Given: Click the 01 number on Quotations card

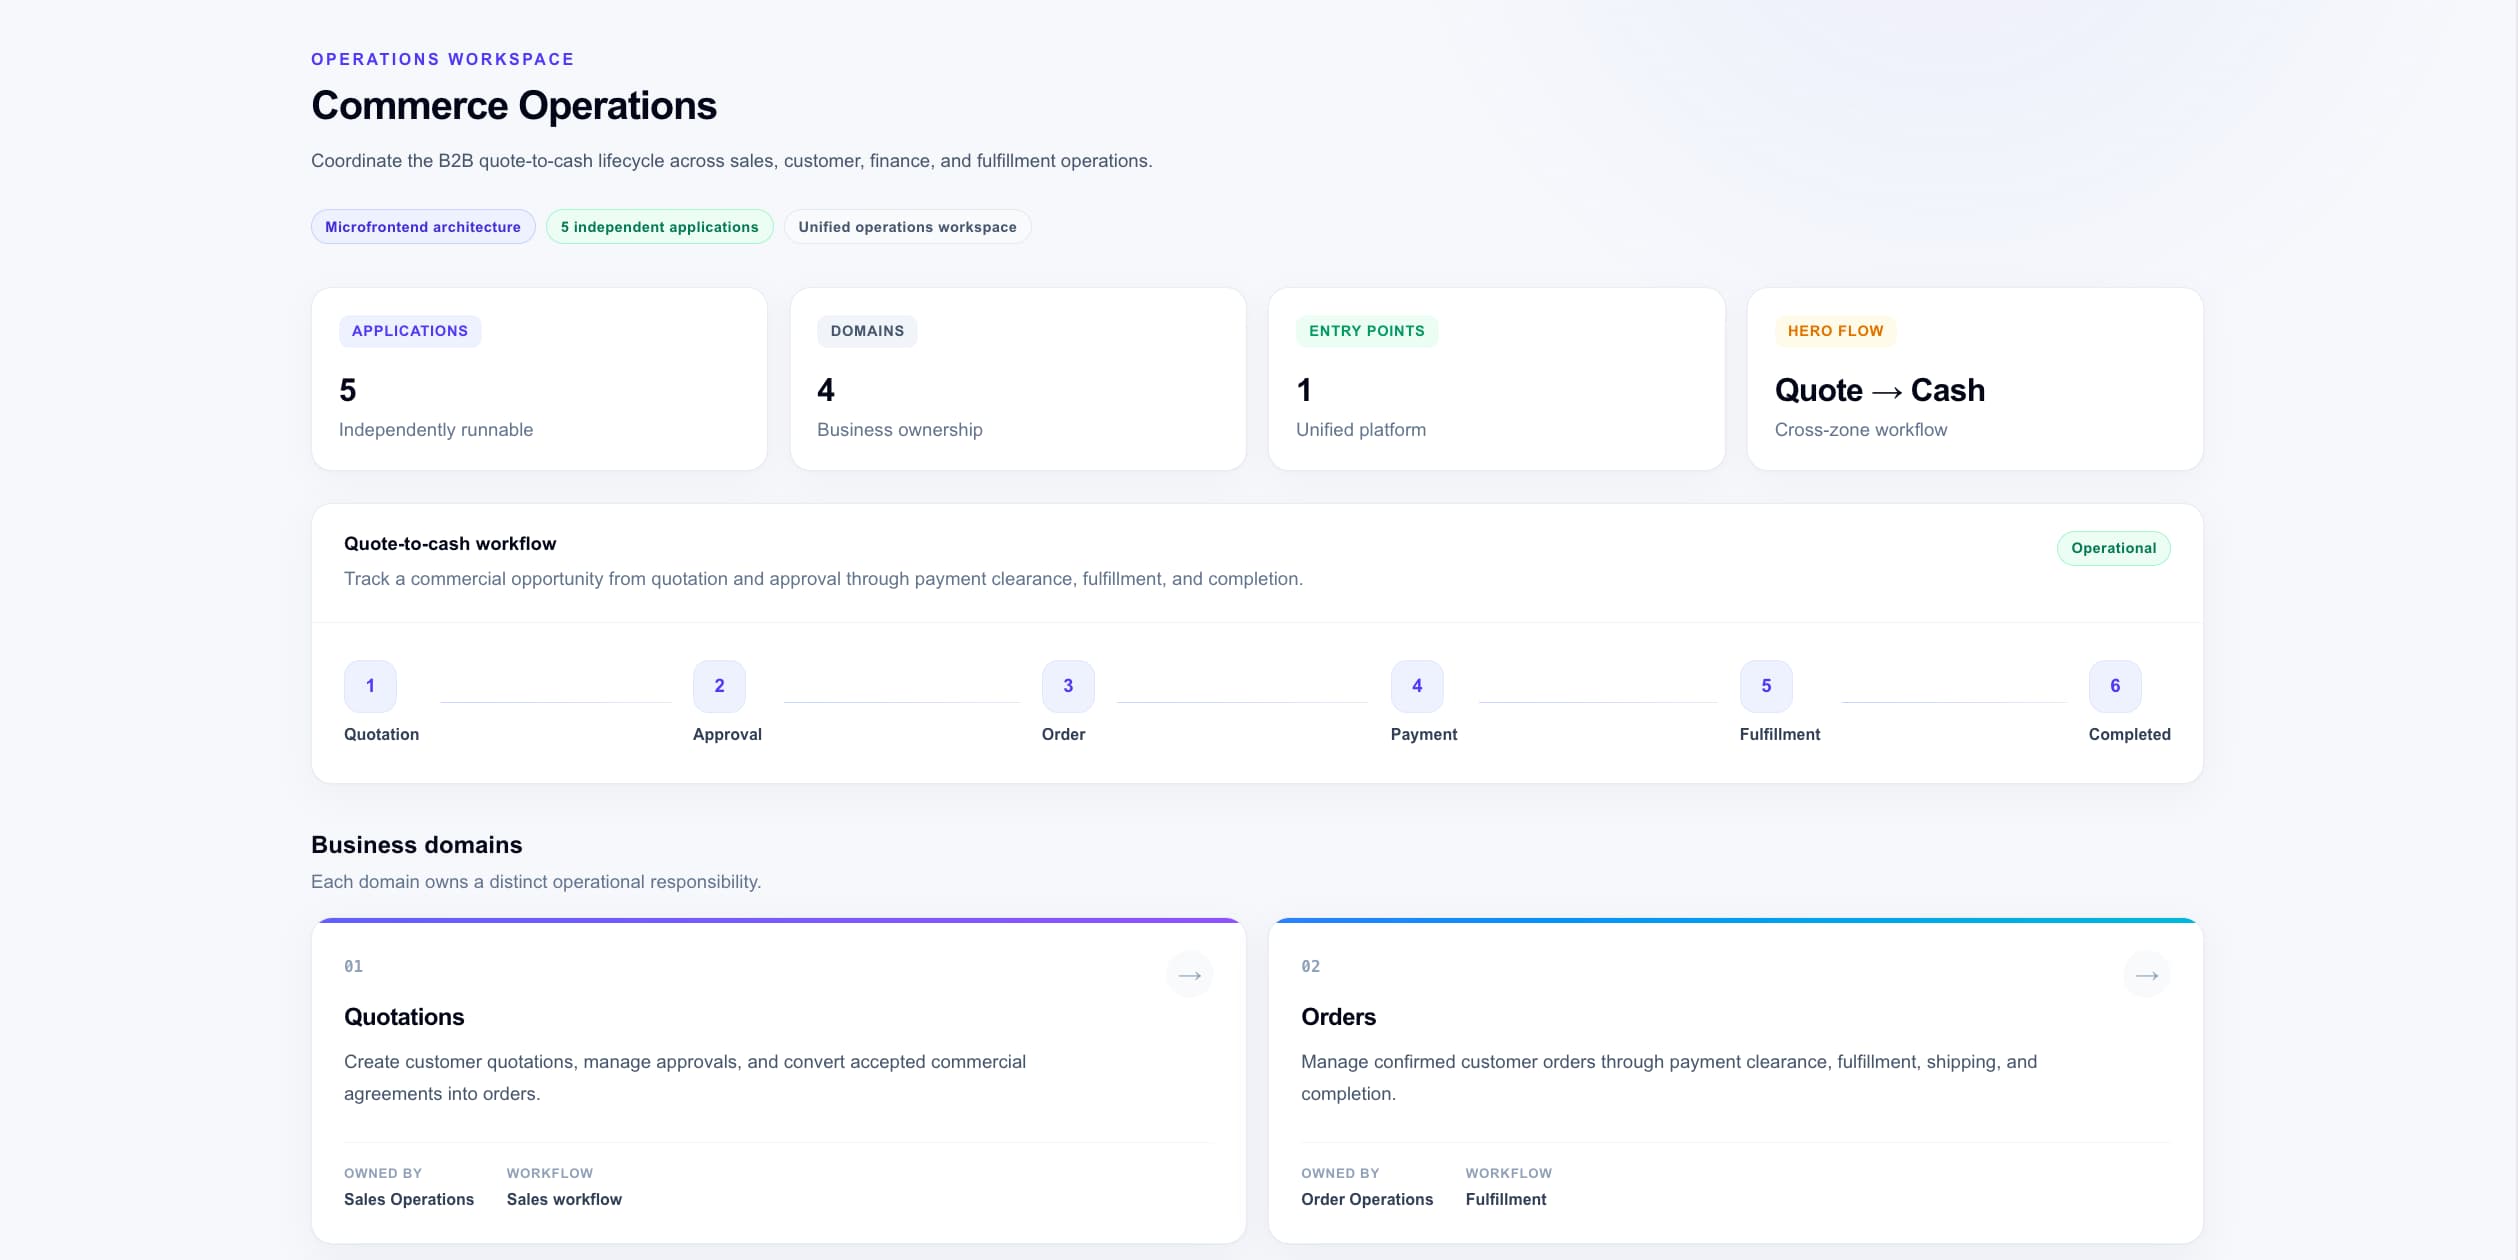Looking at the screenshot, I should pos(353,966).
